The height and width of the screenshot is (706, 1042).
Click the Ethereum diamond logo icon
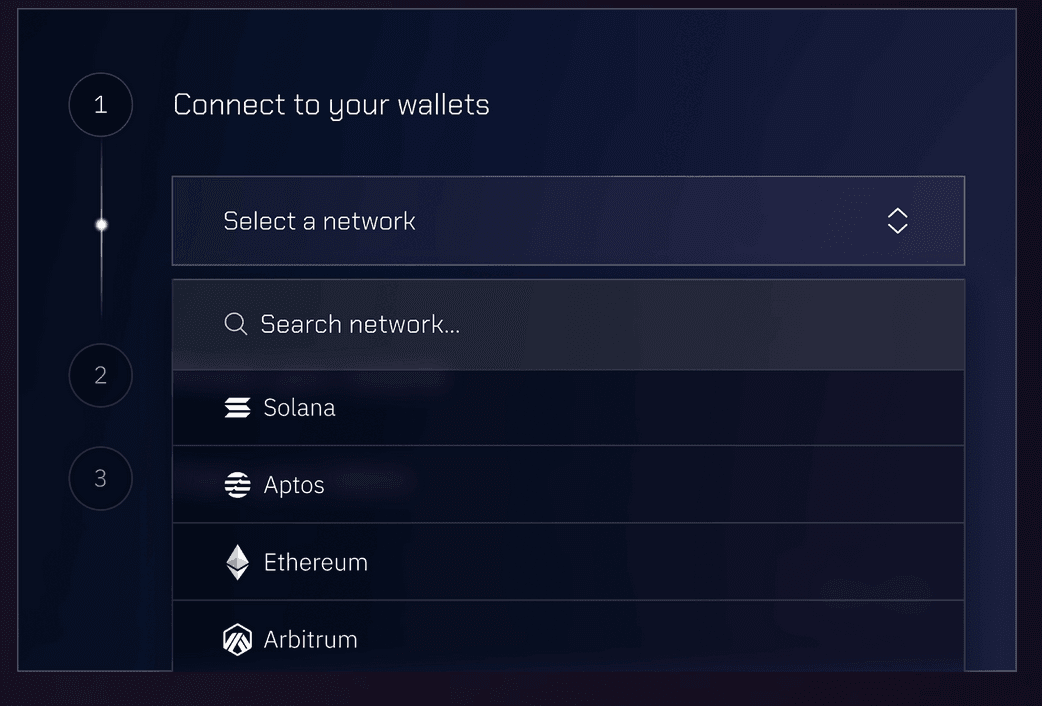pyautogui.click(x=237, y=562)
